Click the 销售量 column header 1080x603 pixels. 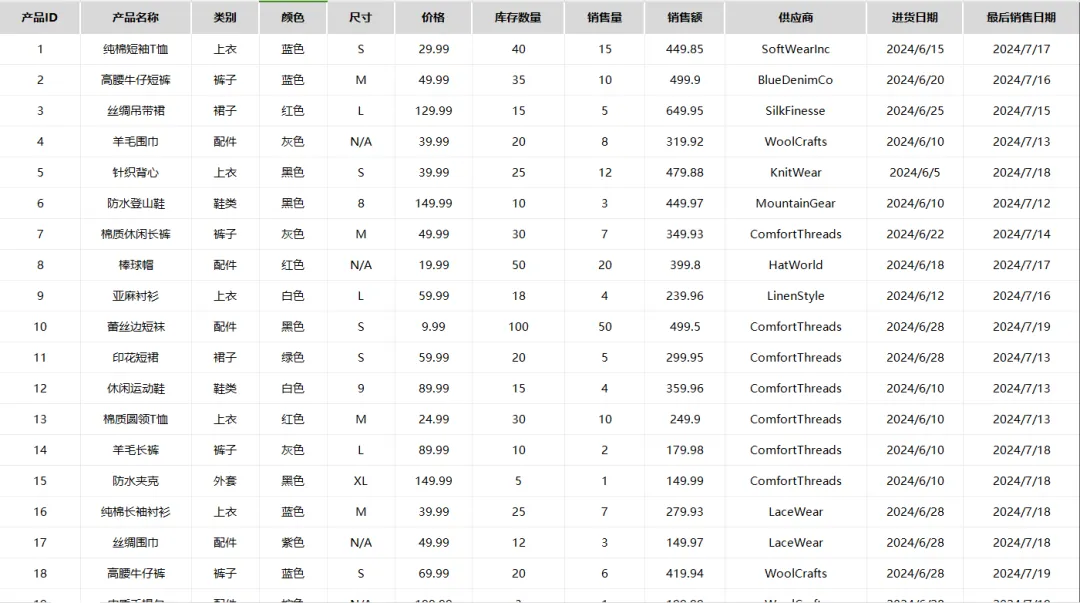tap(604, 17)
